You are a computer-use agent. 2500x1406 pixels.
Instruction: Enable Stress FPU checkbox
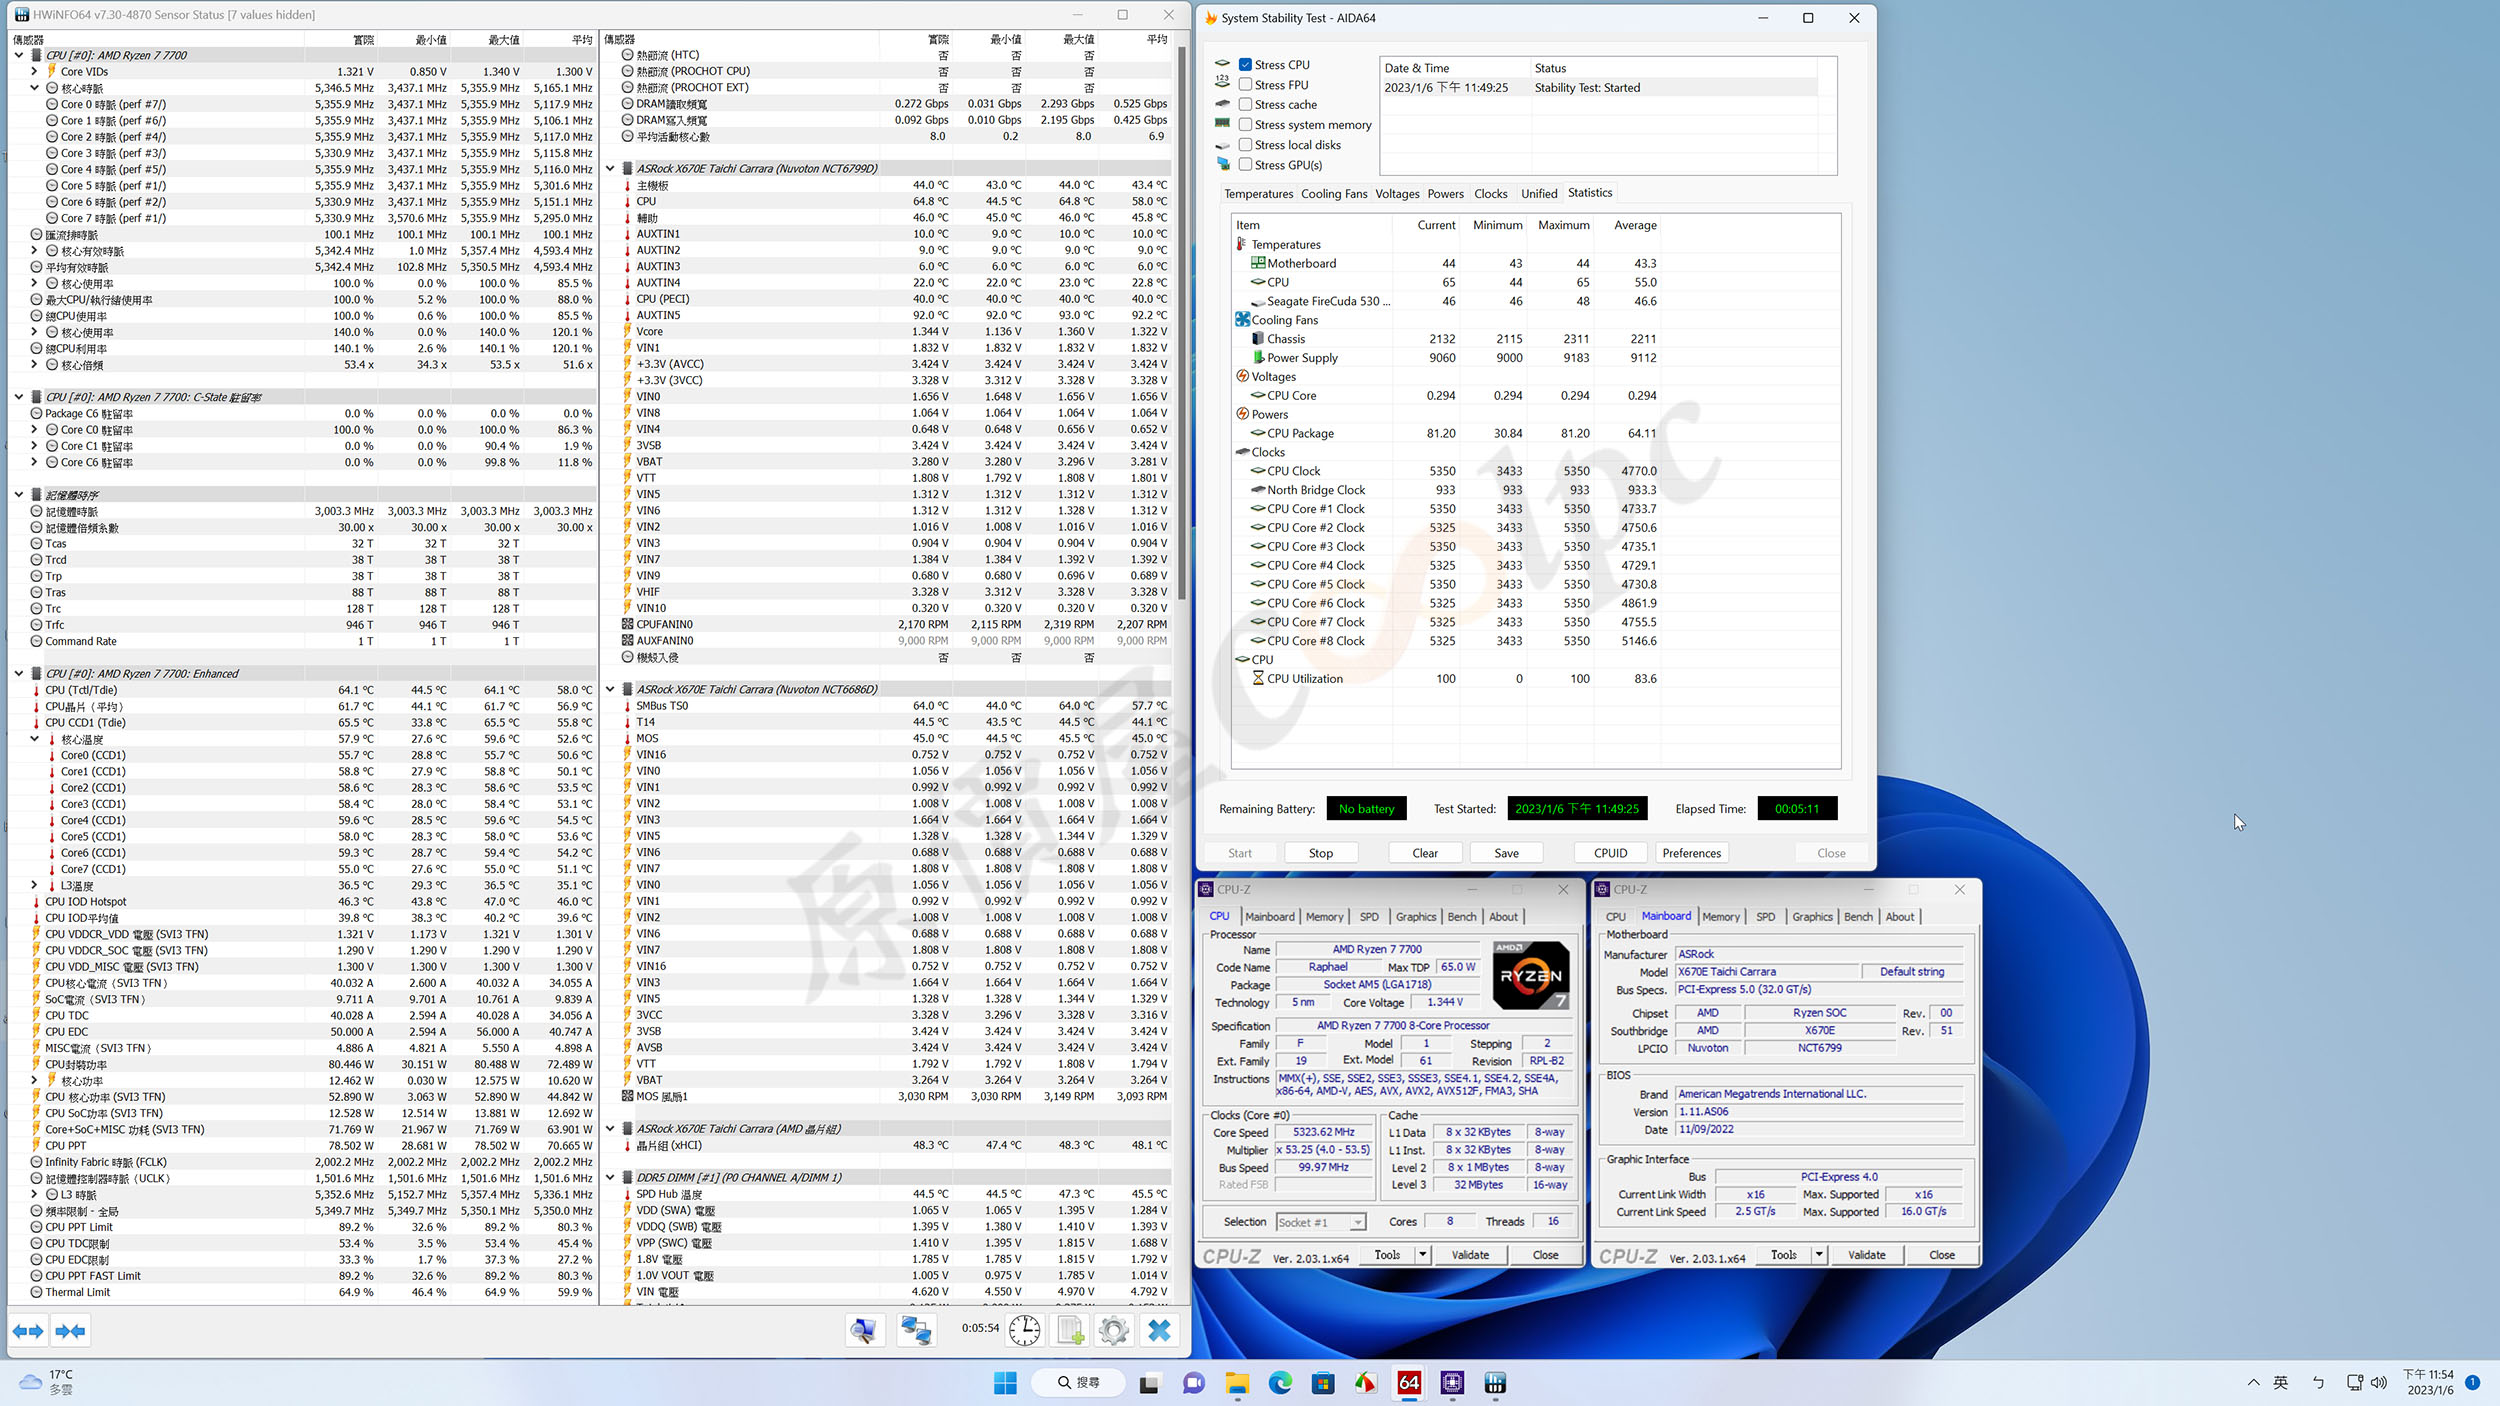[1245, 85]
